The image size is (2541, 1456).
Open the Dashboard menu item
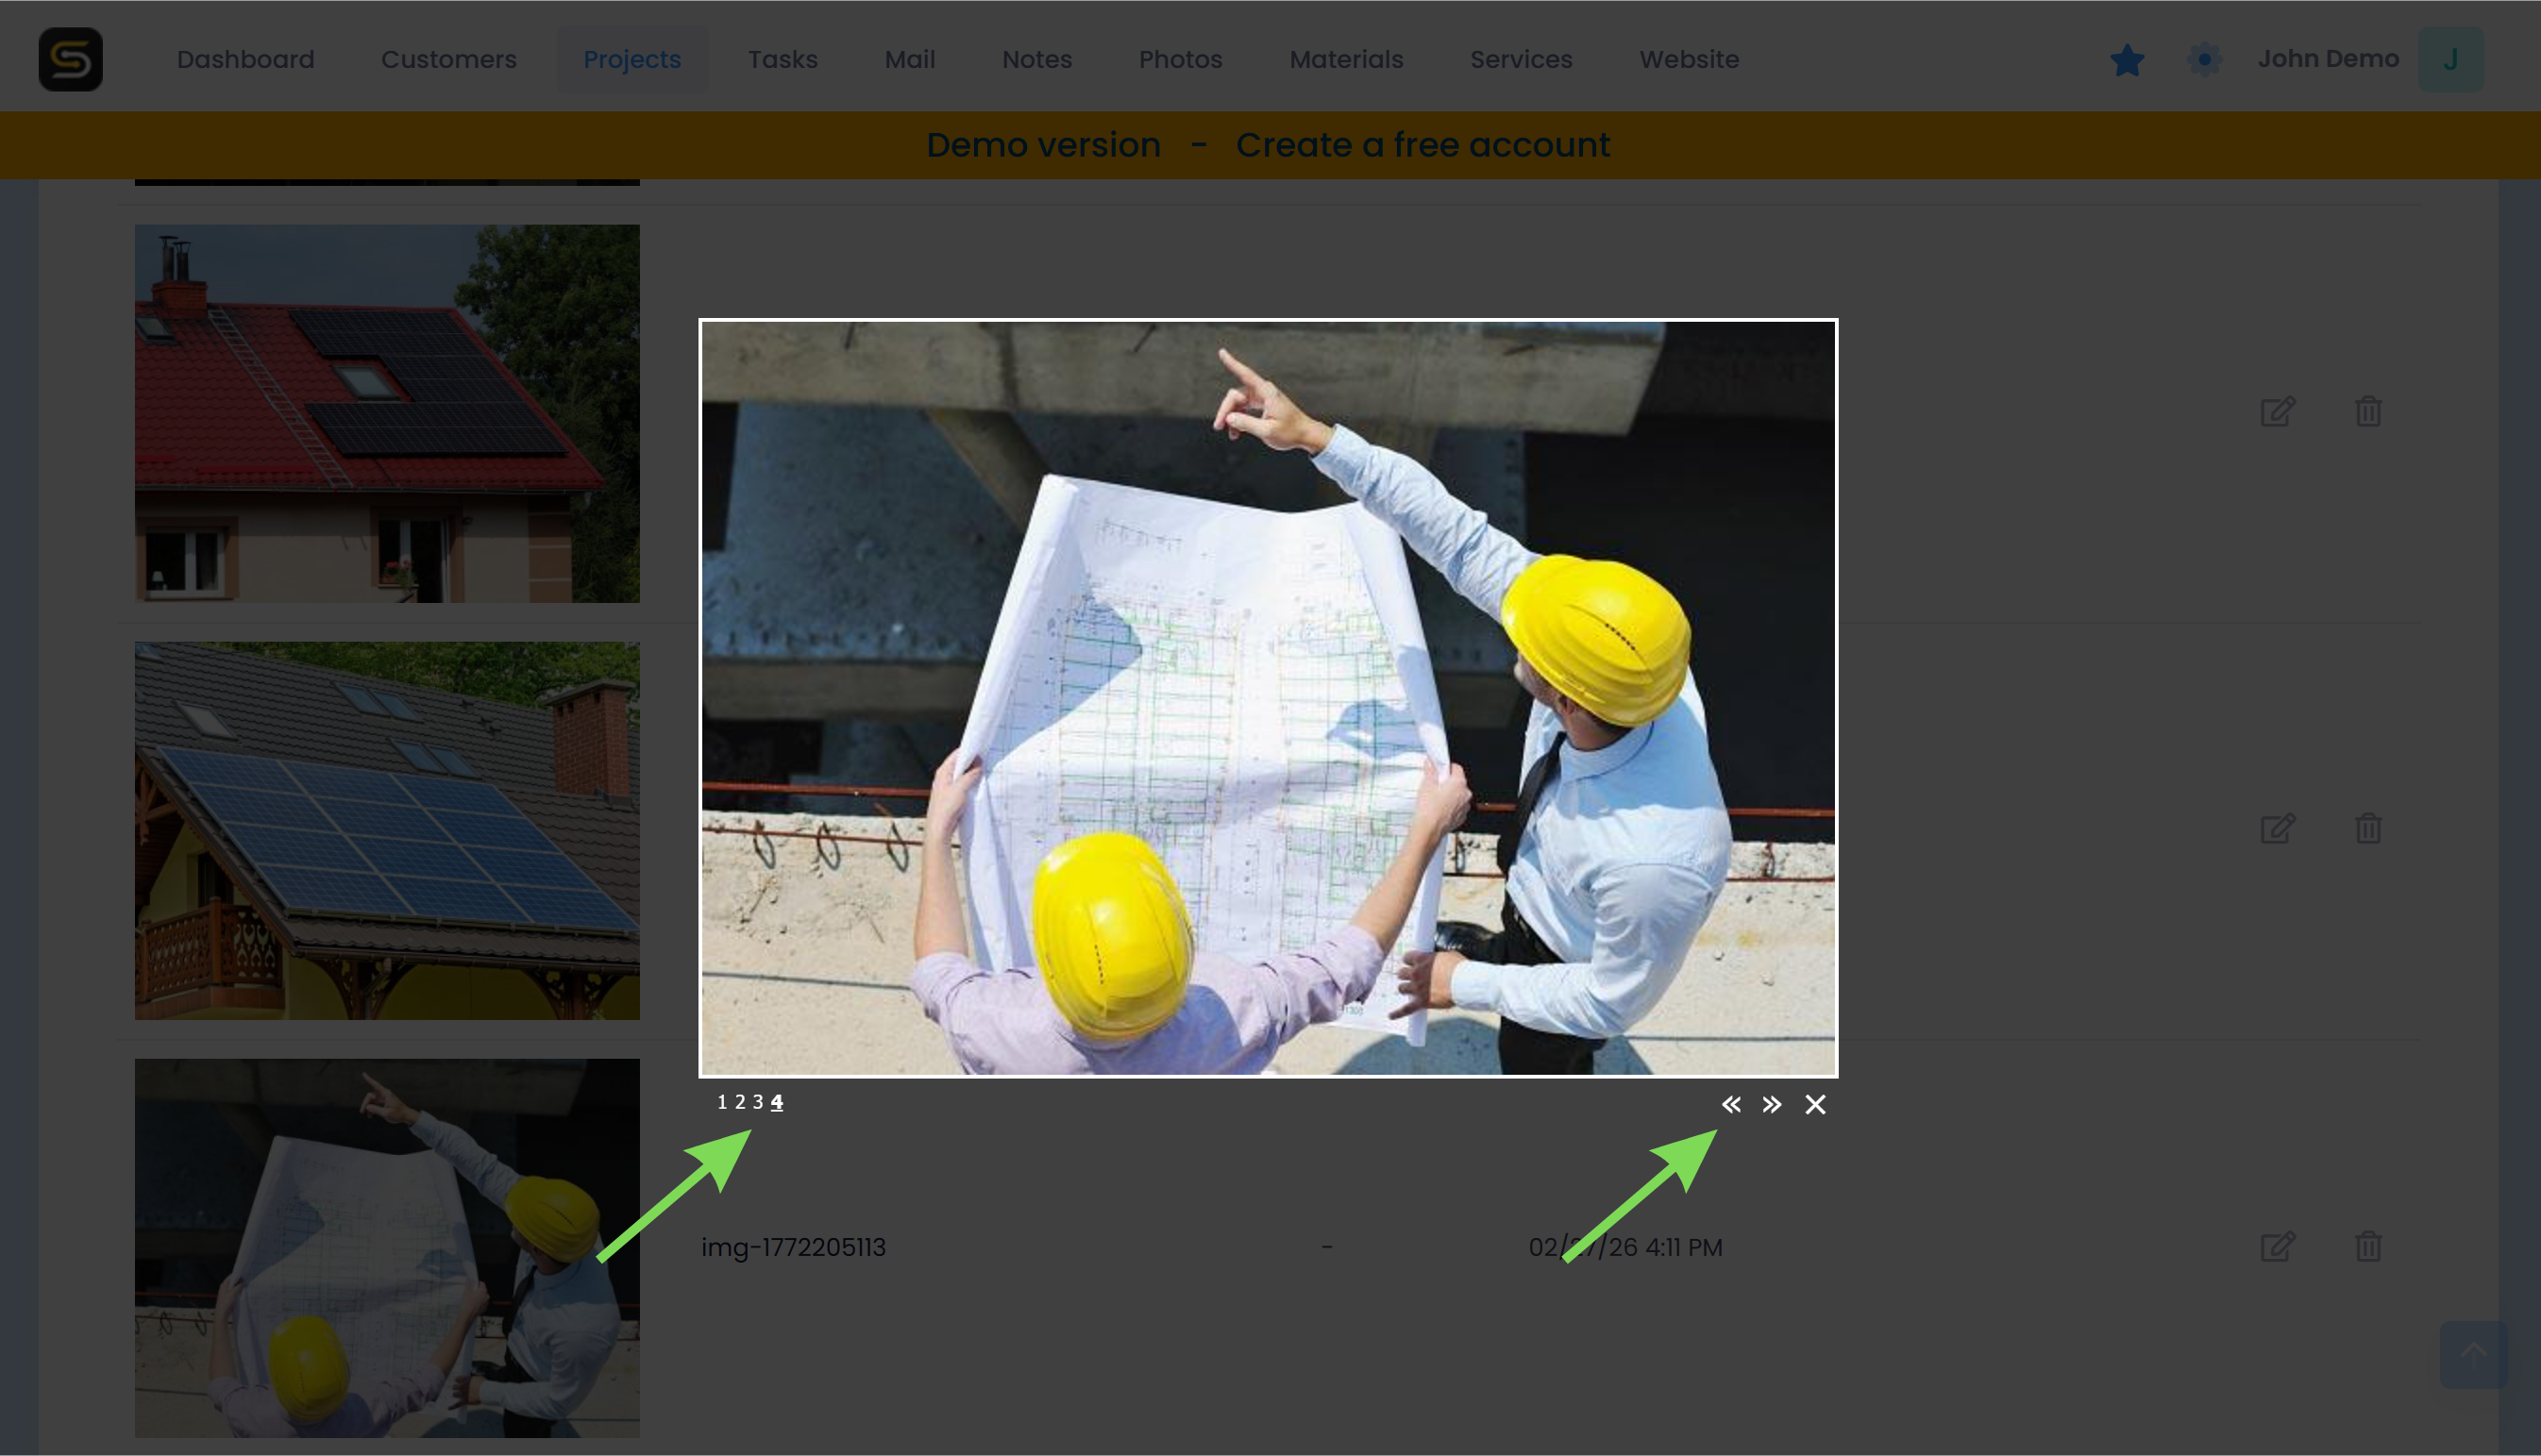tap(245, 59)
